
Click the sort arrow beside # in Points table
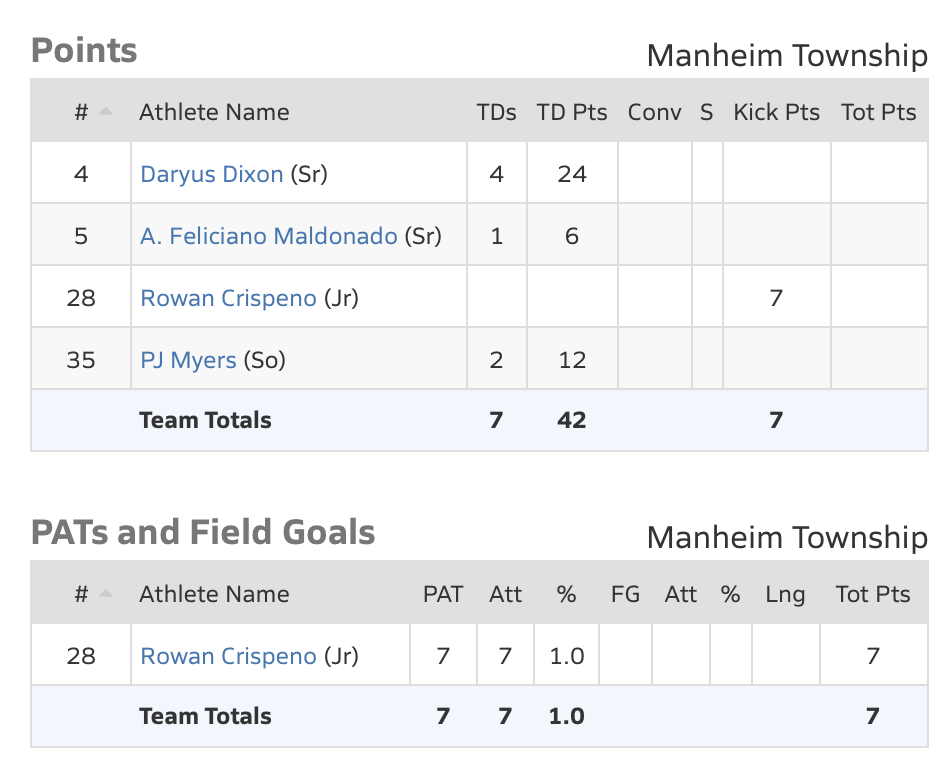pyautogui.click(x=105, y=111)
